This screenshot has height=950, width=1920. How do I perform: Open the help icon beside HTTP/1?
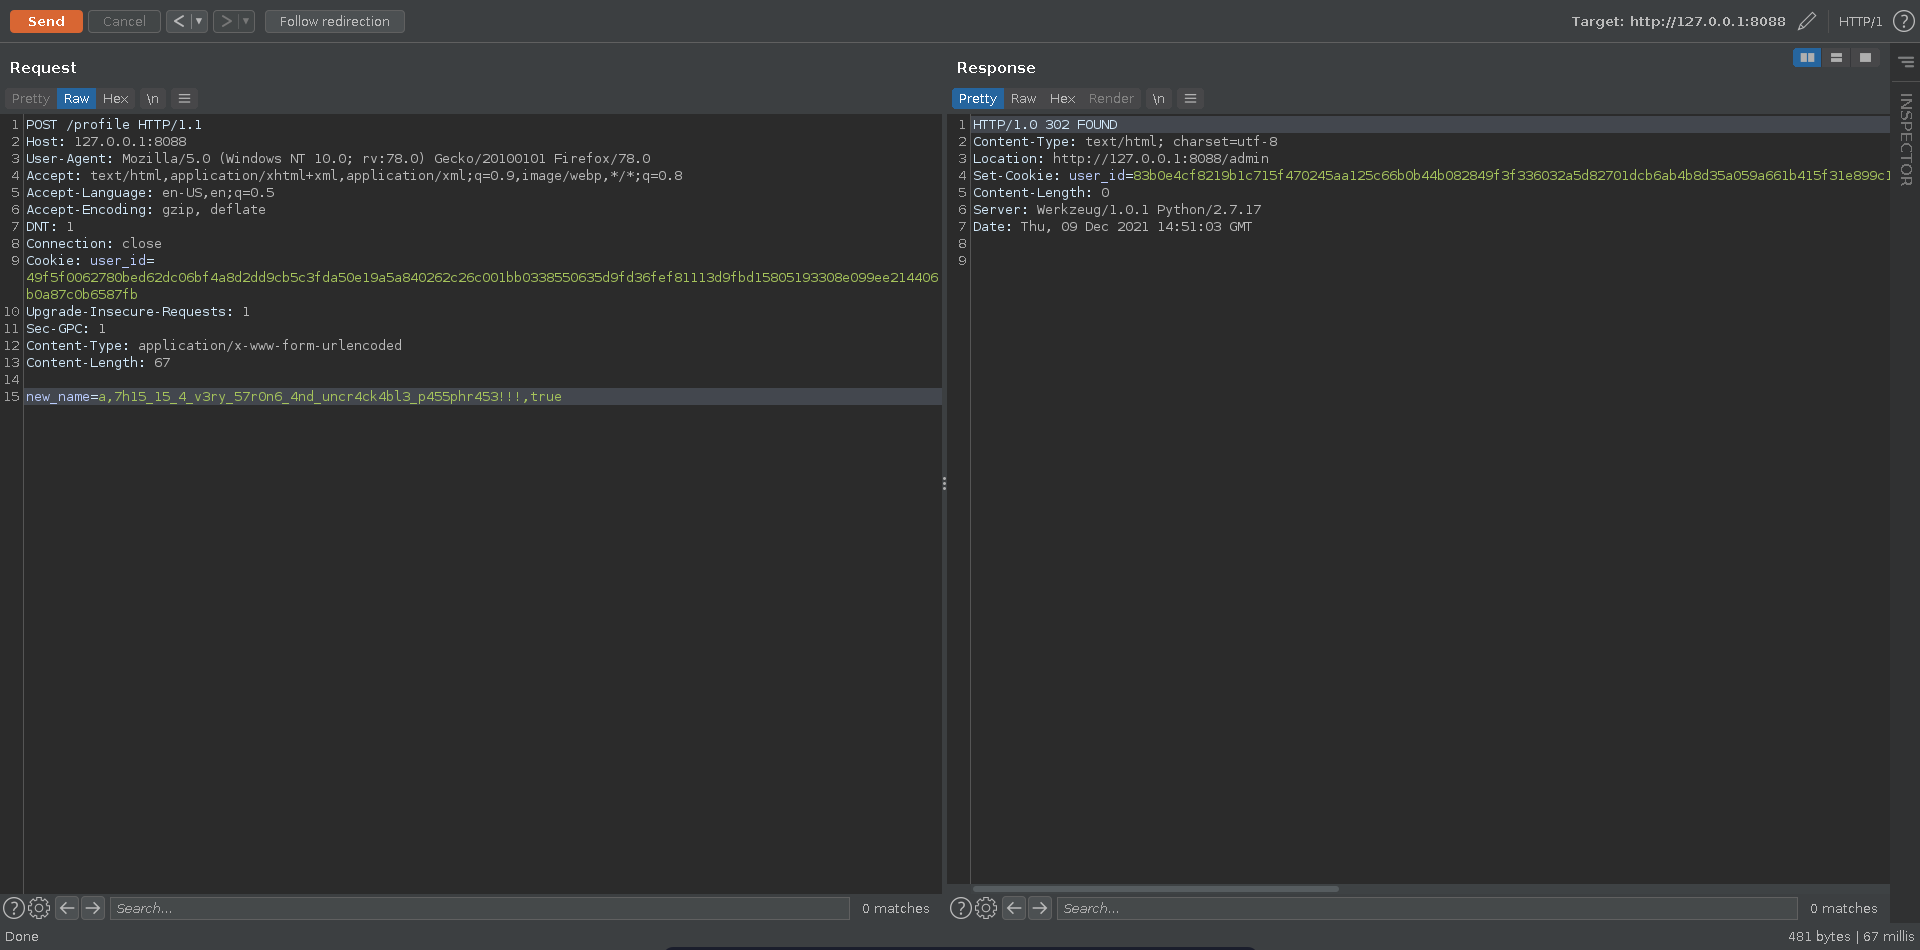pos(1903,21)
